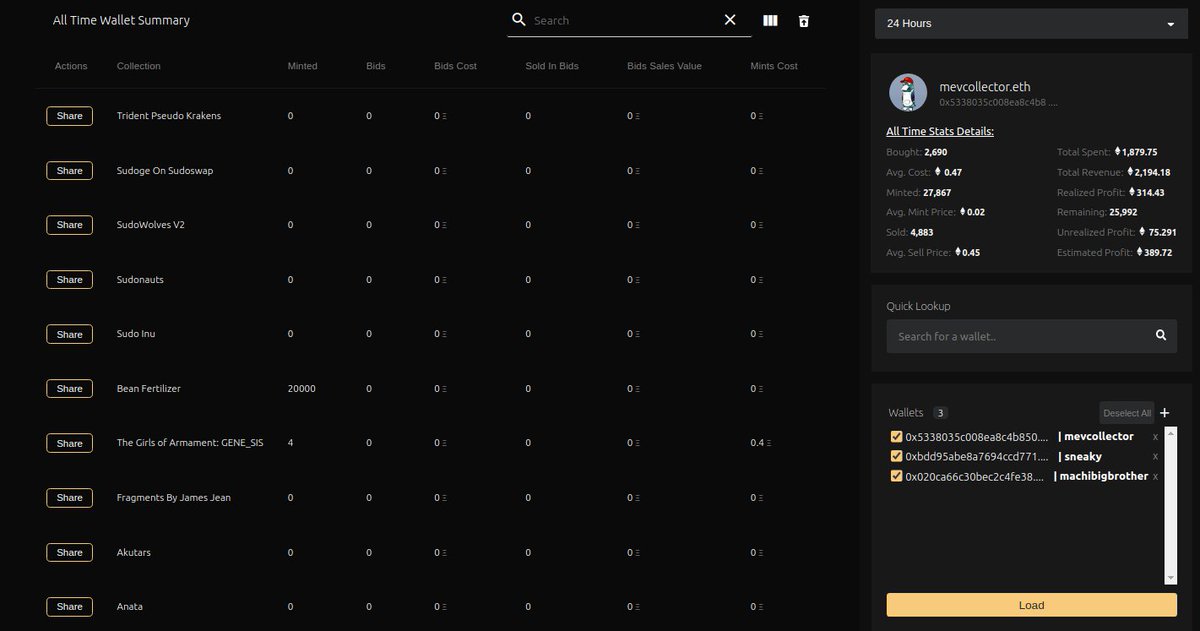The width and height of the screenshot is (1200, 631).
Task: Open the 24 Hours time range dropdown
Action: [x=1031, y=24]
